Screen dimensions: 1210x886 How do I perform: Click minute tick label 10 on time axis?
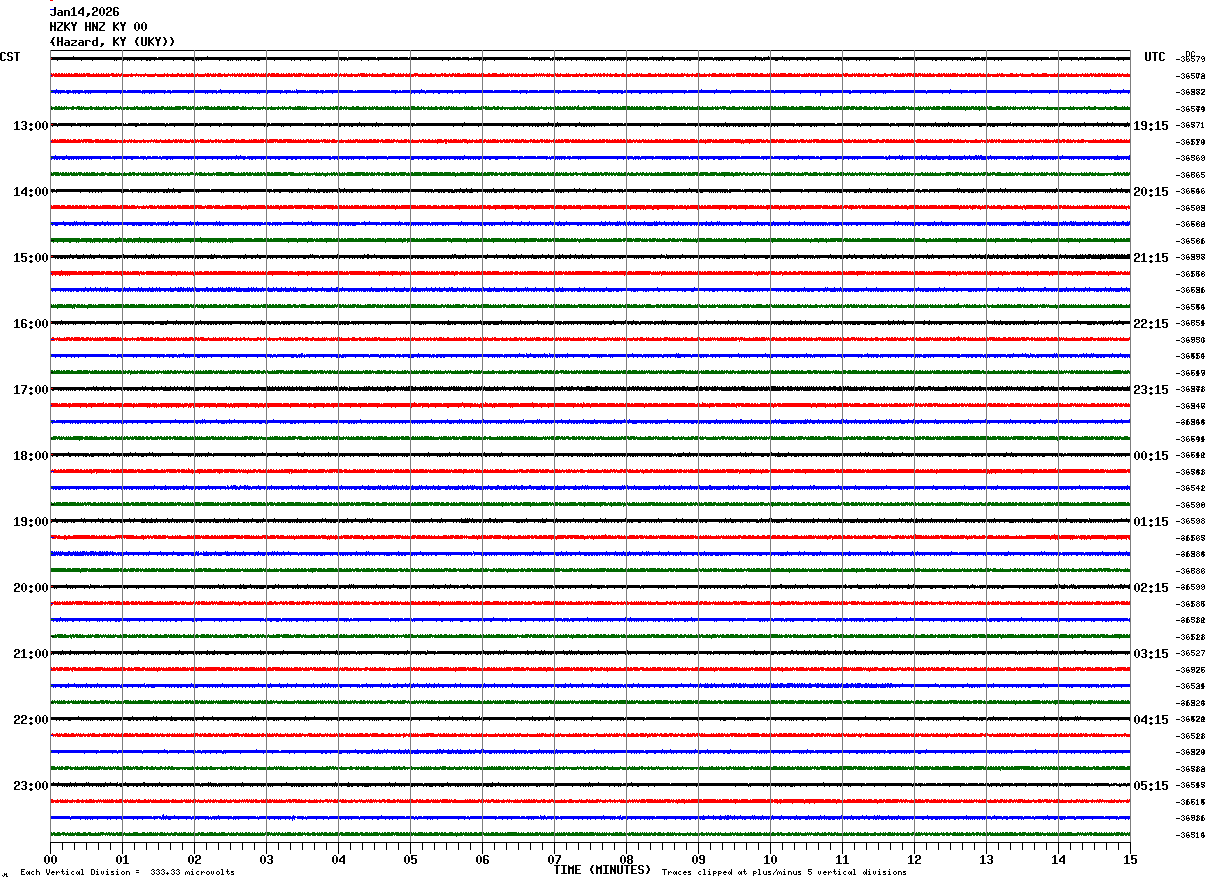[771, 859]
